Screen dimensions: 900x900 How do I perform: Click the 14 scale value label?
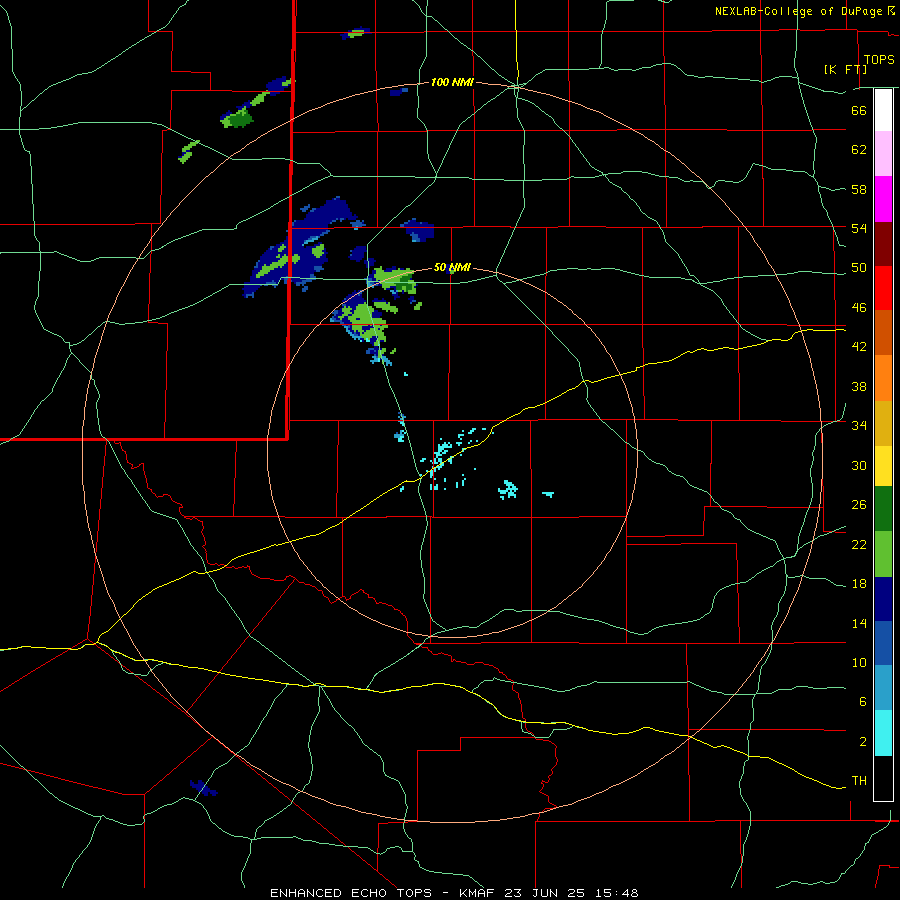pyautogui.click(x=859, y=623)
